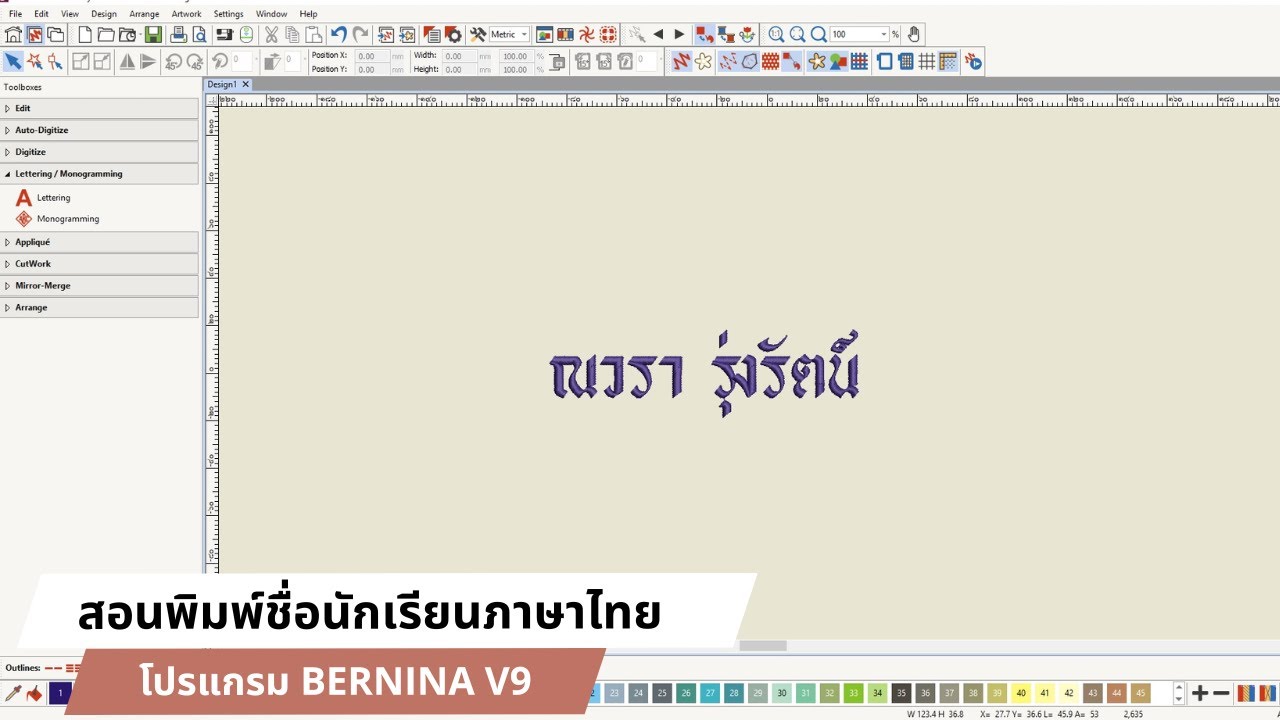Pick thread color swatch 40
The width and height of the screenshot is (1280, 720).
point(1020,693)
